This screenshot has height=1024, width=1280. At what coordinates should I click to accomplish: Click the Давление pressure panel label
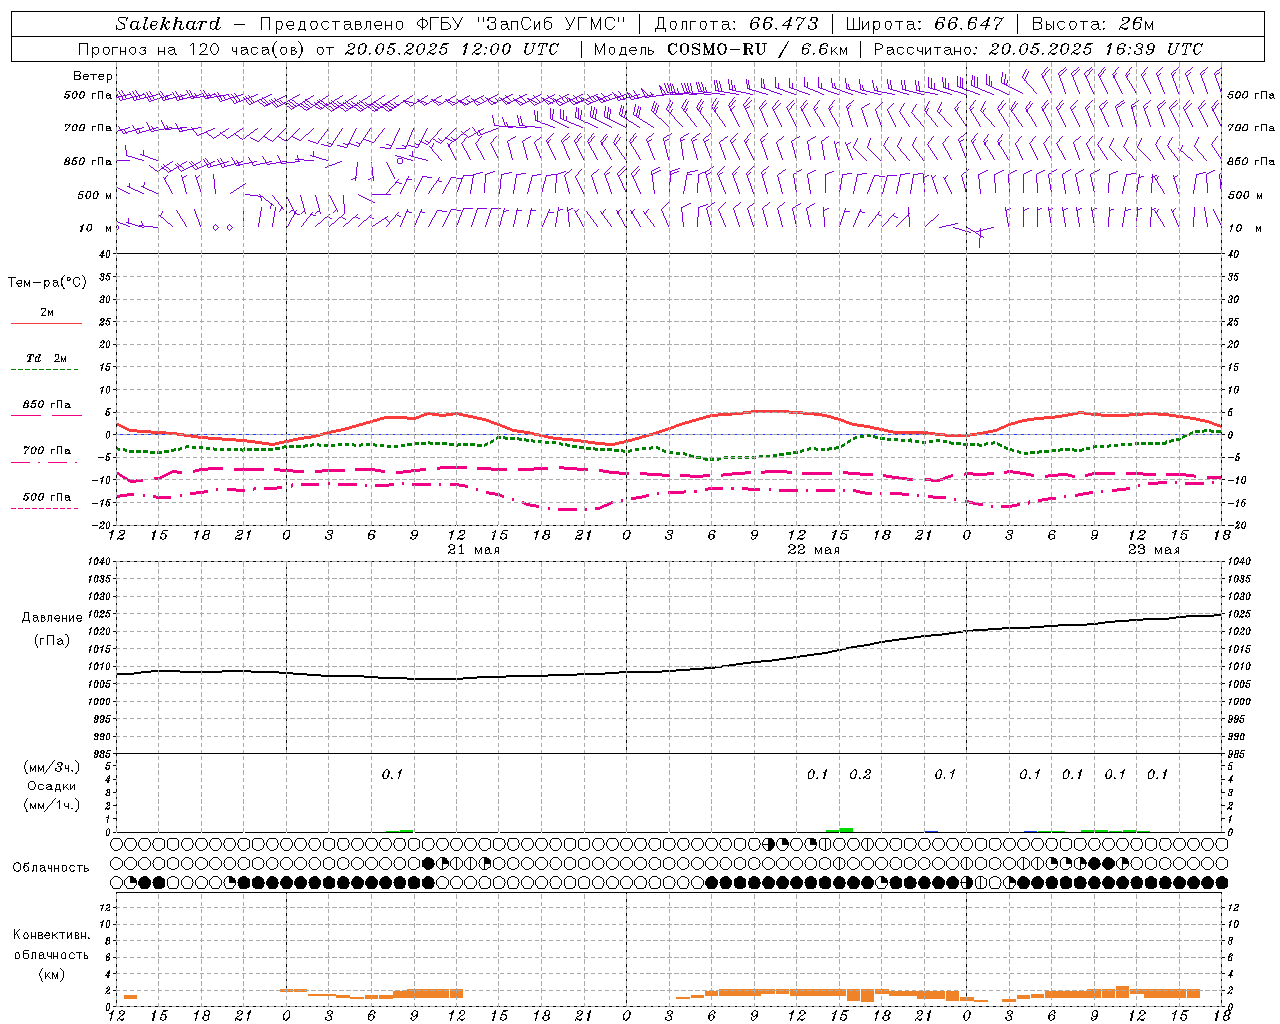coord(52,618)
